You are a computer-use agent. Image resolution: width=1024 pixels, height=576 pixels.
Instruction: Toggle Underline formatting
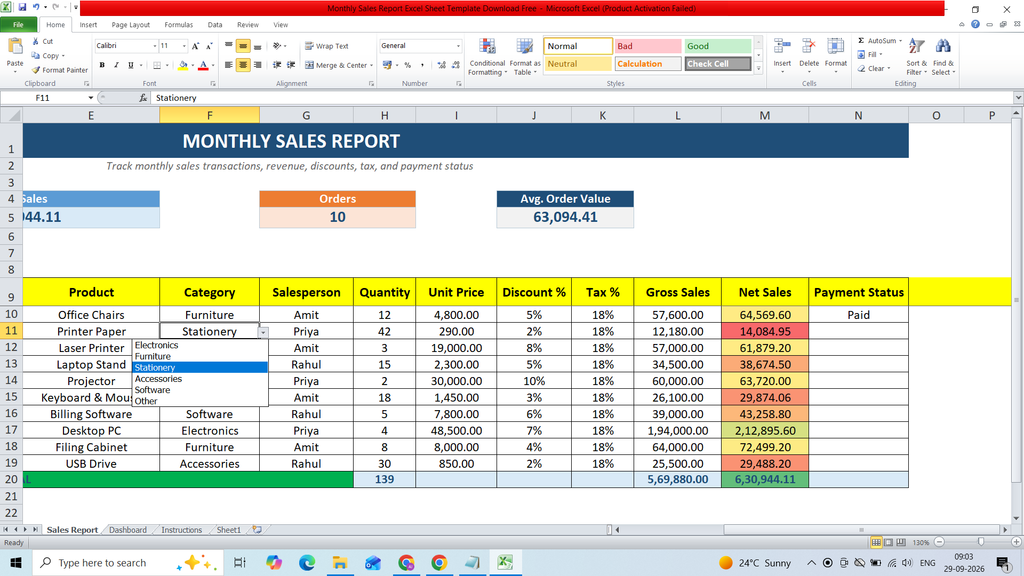131,65
